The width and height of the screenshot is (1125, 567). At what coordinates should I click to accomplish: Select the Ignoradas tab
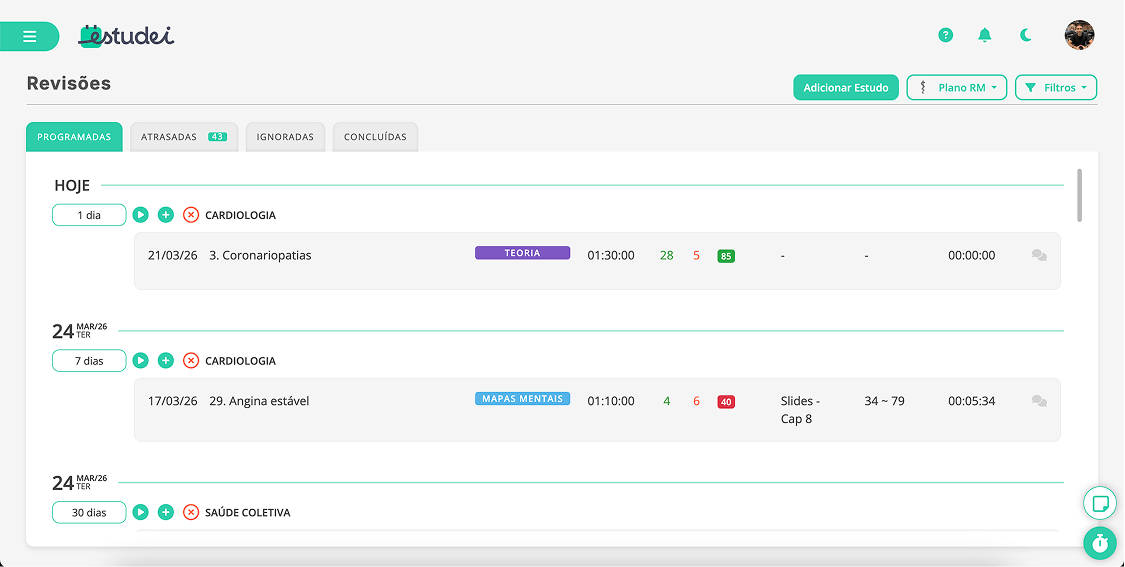(286, 137)
